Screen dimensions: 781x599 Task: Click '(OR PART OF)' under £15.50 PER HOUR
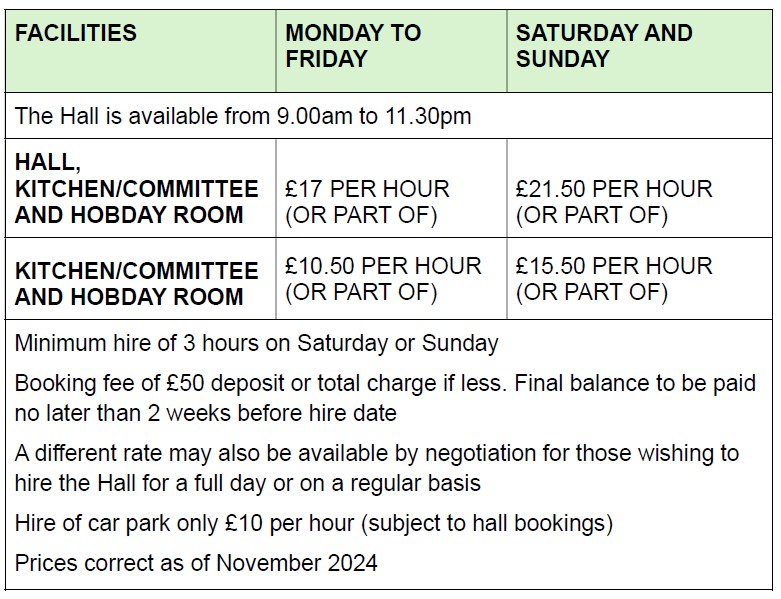(x=591, y=293)
